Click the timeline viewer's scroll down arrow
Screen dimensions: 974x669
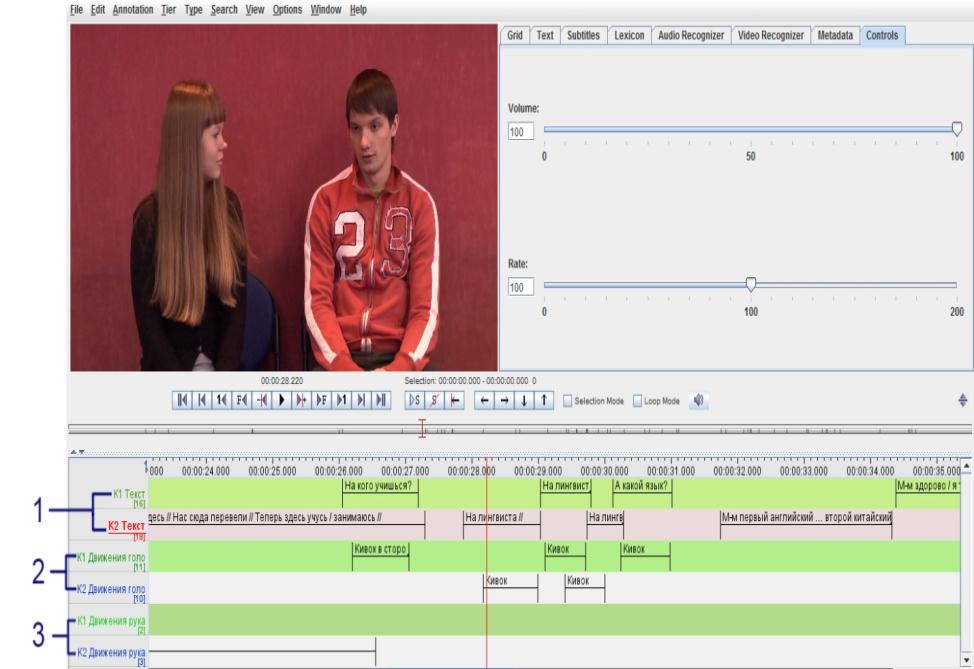(x=967, y=660)
